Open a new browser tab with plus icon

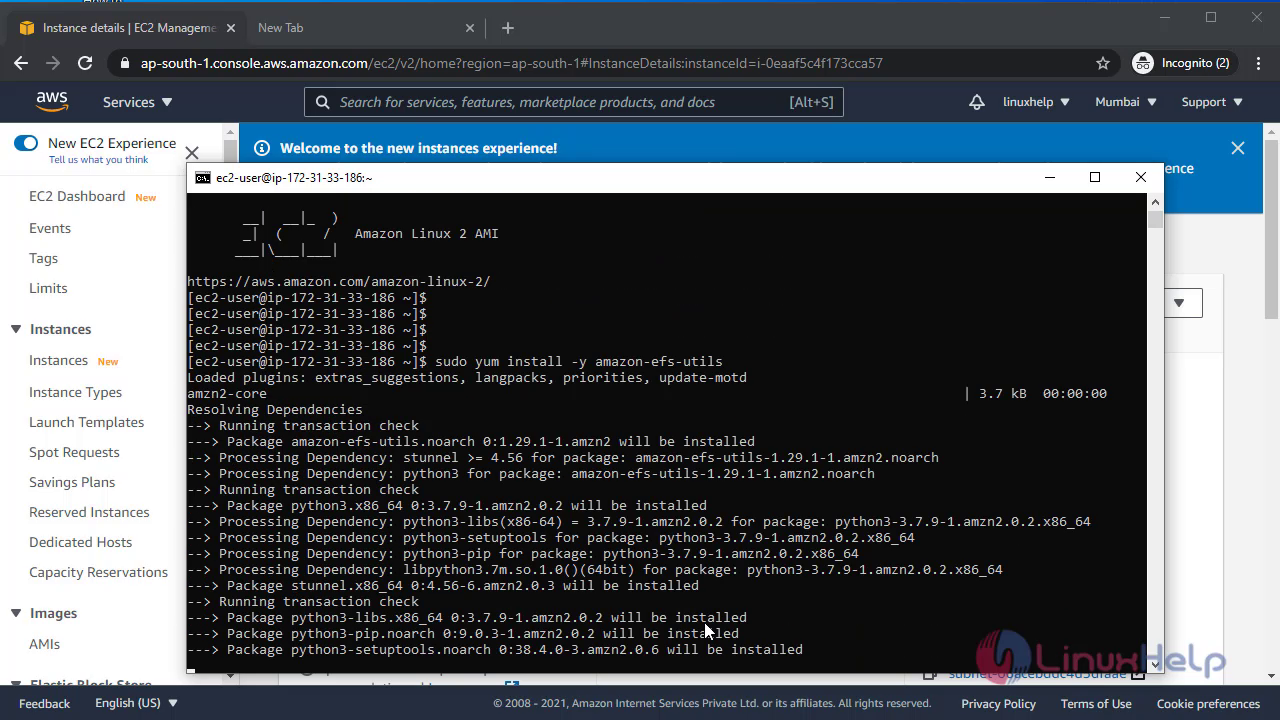[508, 28]
